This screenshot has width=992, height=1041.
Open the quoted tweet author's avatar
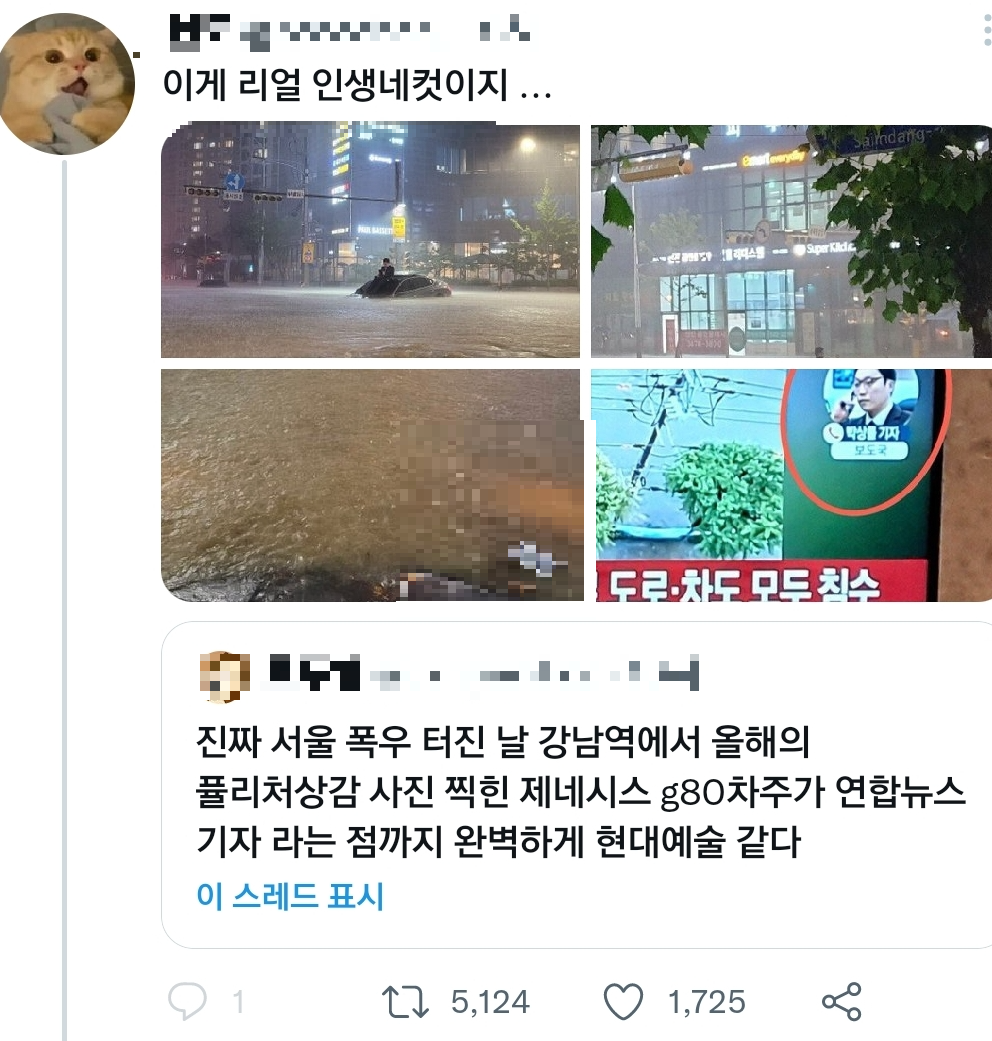225,677
